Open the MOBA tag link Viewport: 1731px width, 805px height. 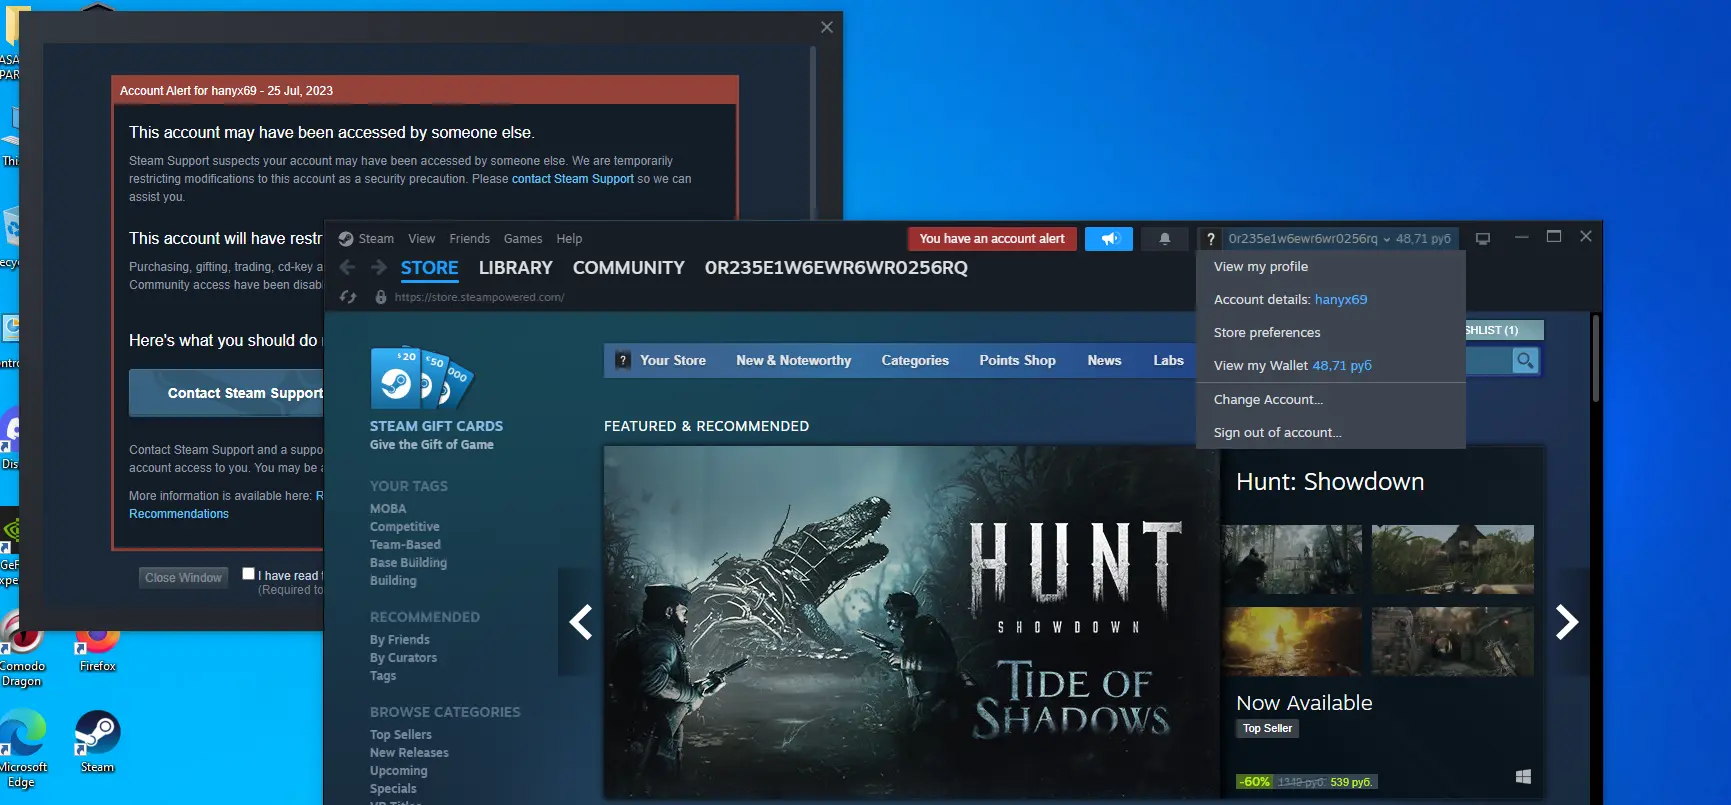[x=388, y=509]
